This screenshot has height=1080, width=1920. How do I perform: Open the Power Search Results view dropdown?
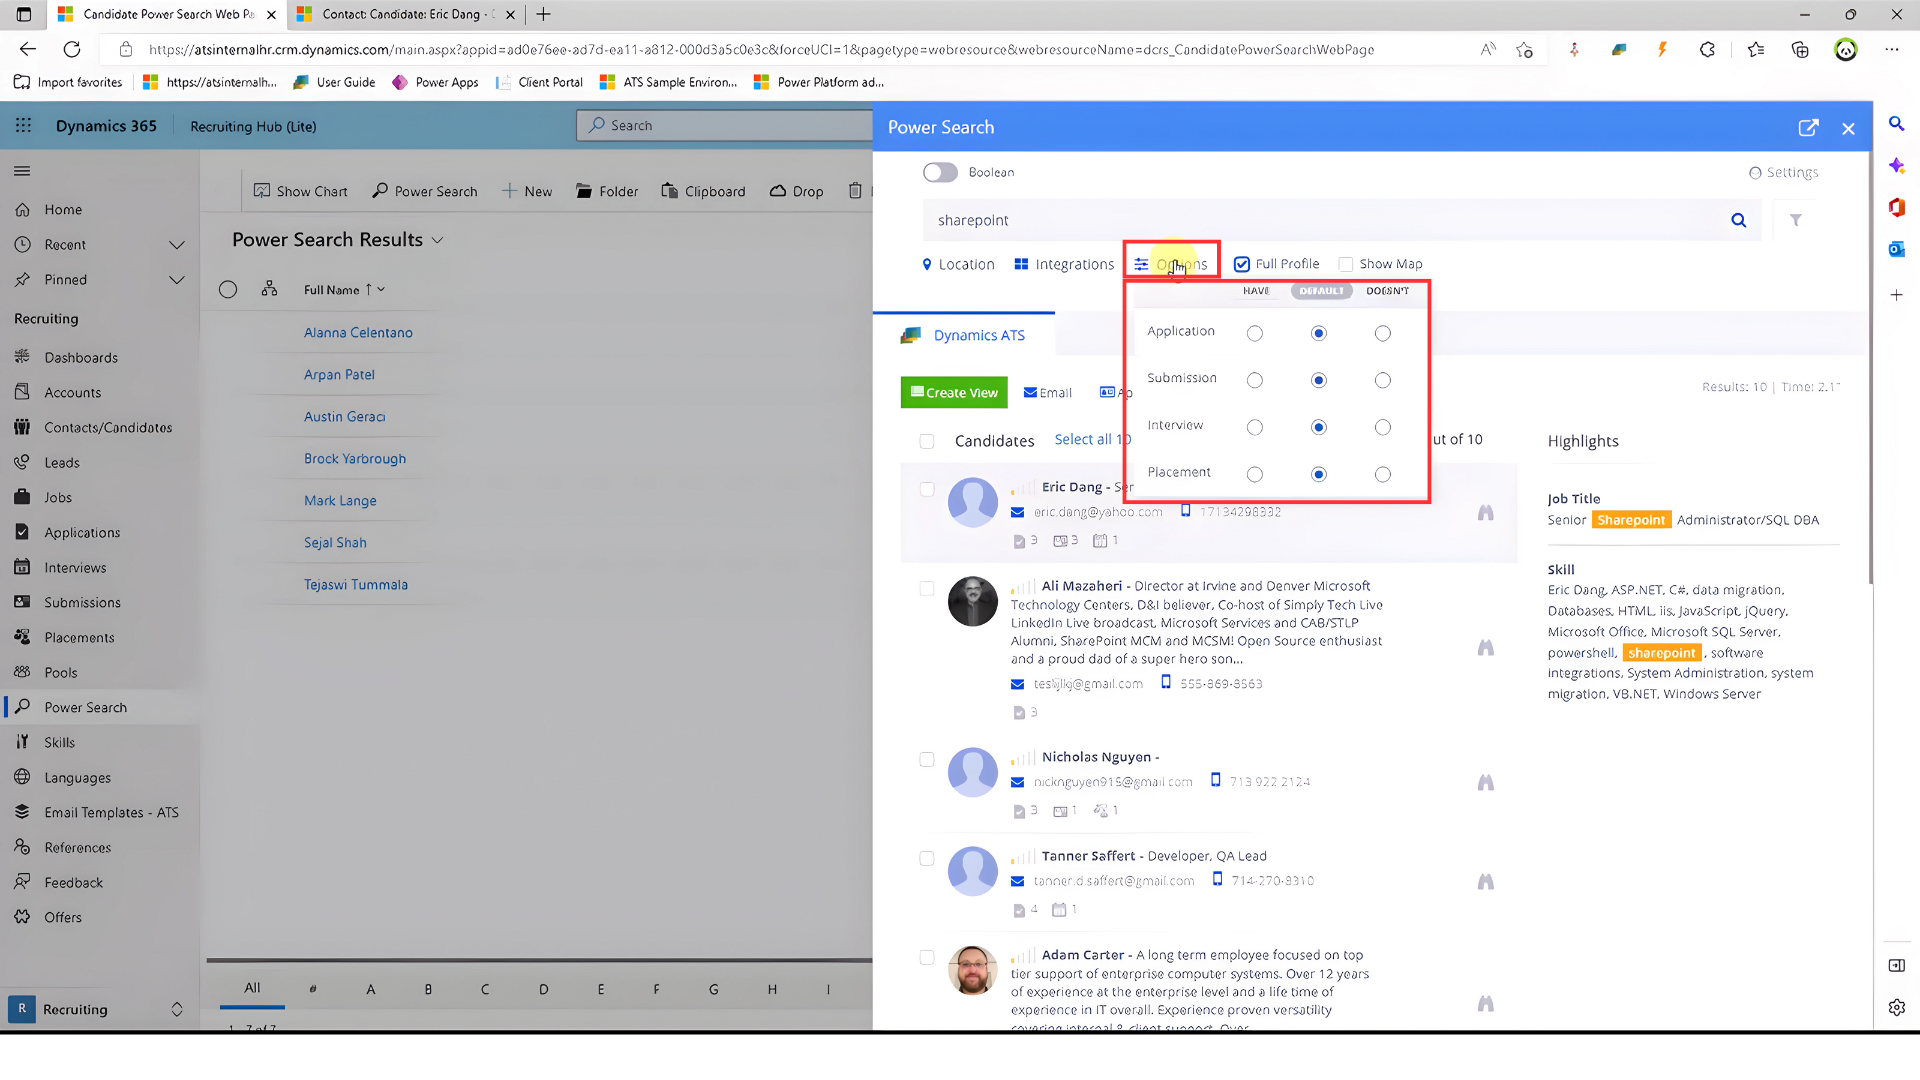coord(437,240)
